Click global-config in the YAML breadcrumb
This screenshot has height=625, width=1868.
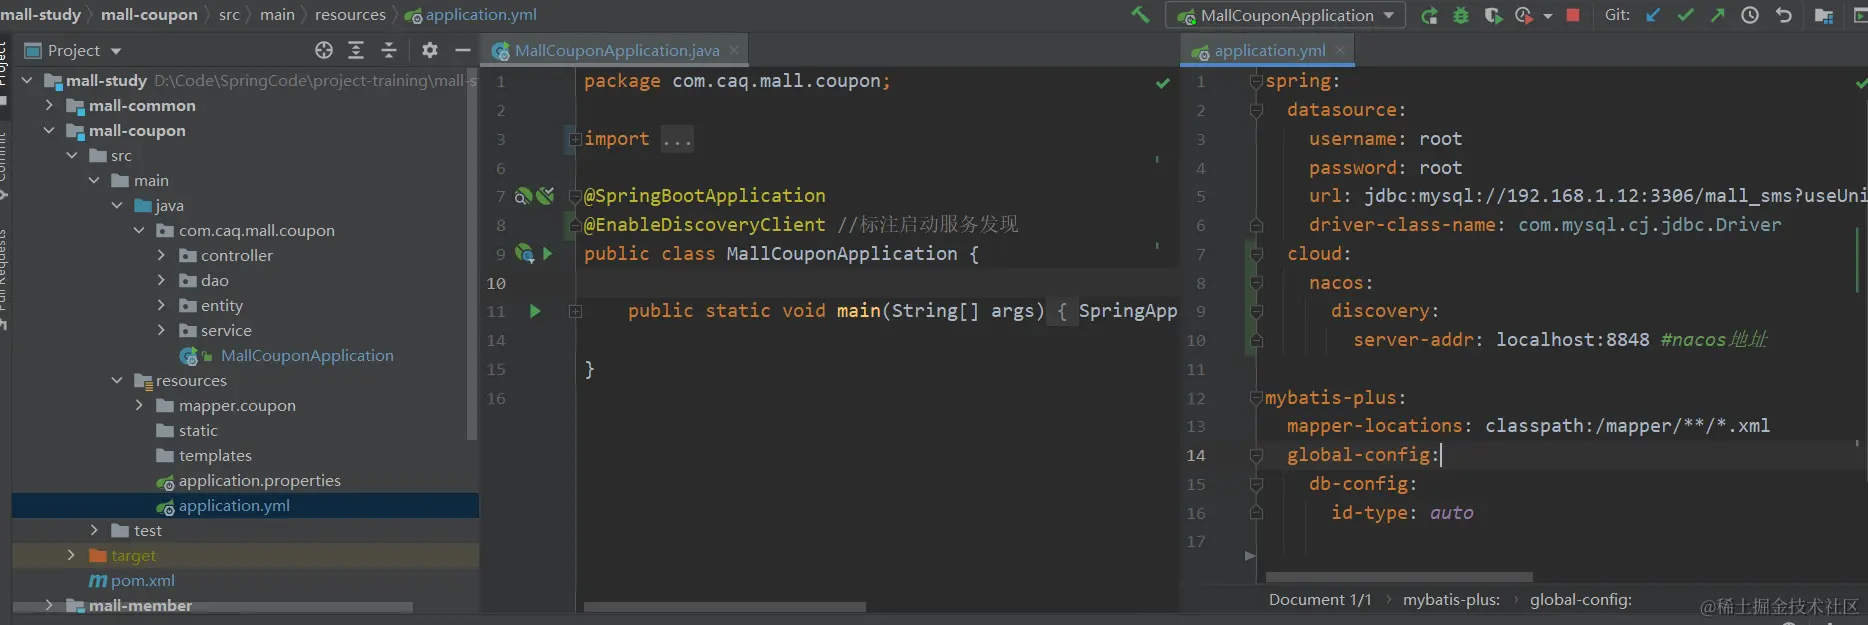1580,600
